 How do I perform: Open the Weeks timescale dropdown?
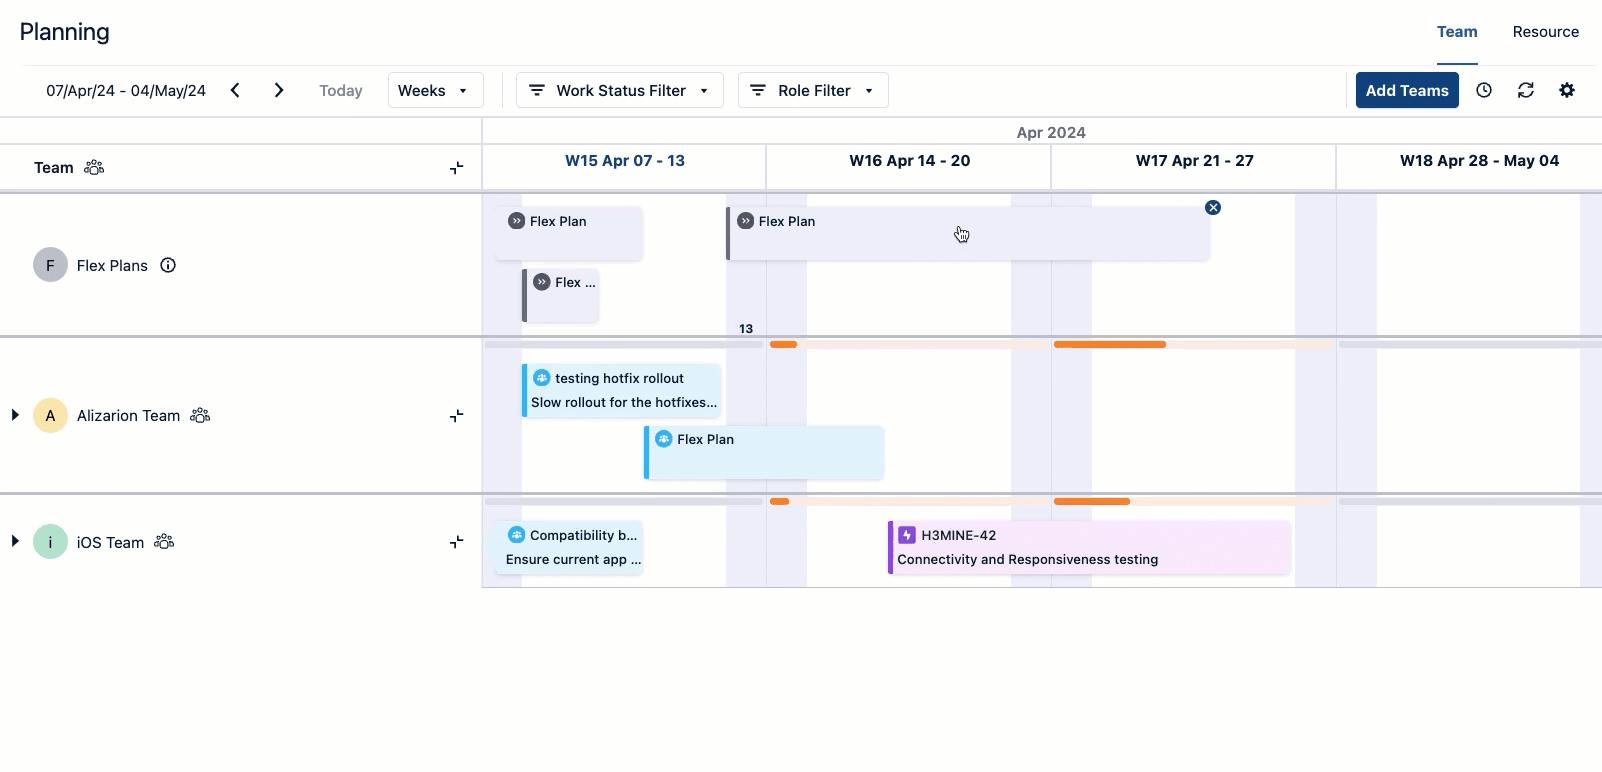[x=435, y=90]
